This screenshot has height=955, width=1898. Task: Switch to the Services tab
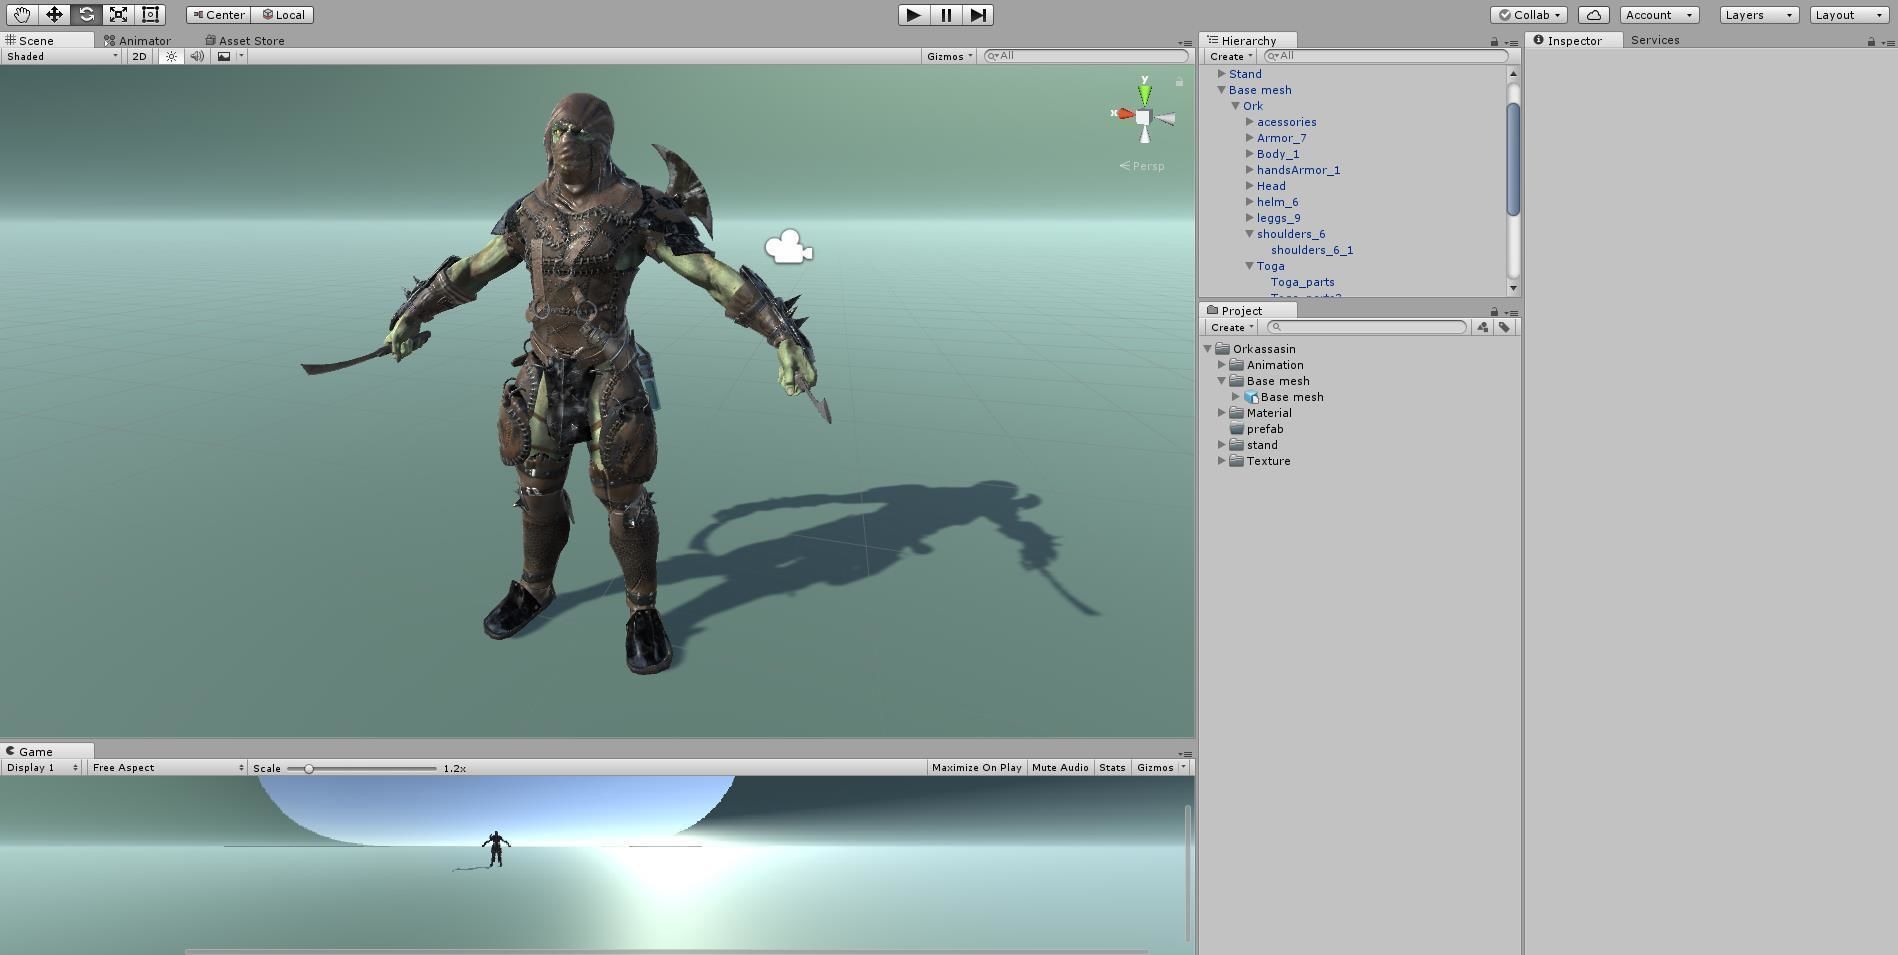(x=1655, y=41)
